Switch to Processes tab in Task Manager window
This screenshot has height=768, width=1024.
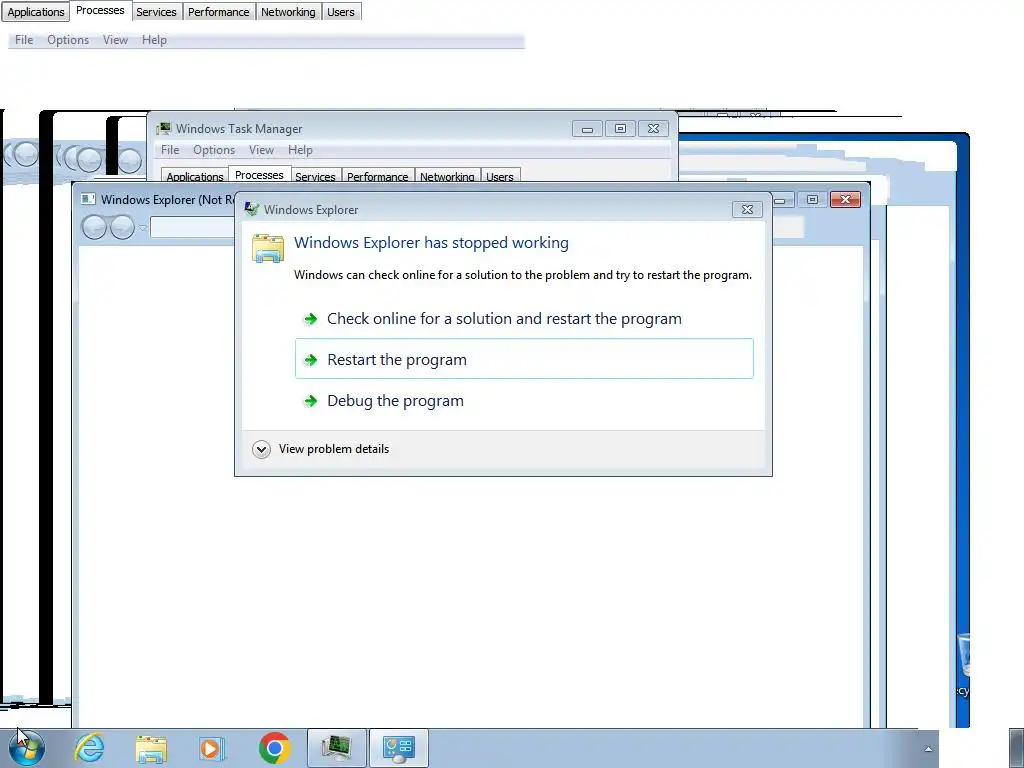(x=259, y=174)
